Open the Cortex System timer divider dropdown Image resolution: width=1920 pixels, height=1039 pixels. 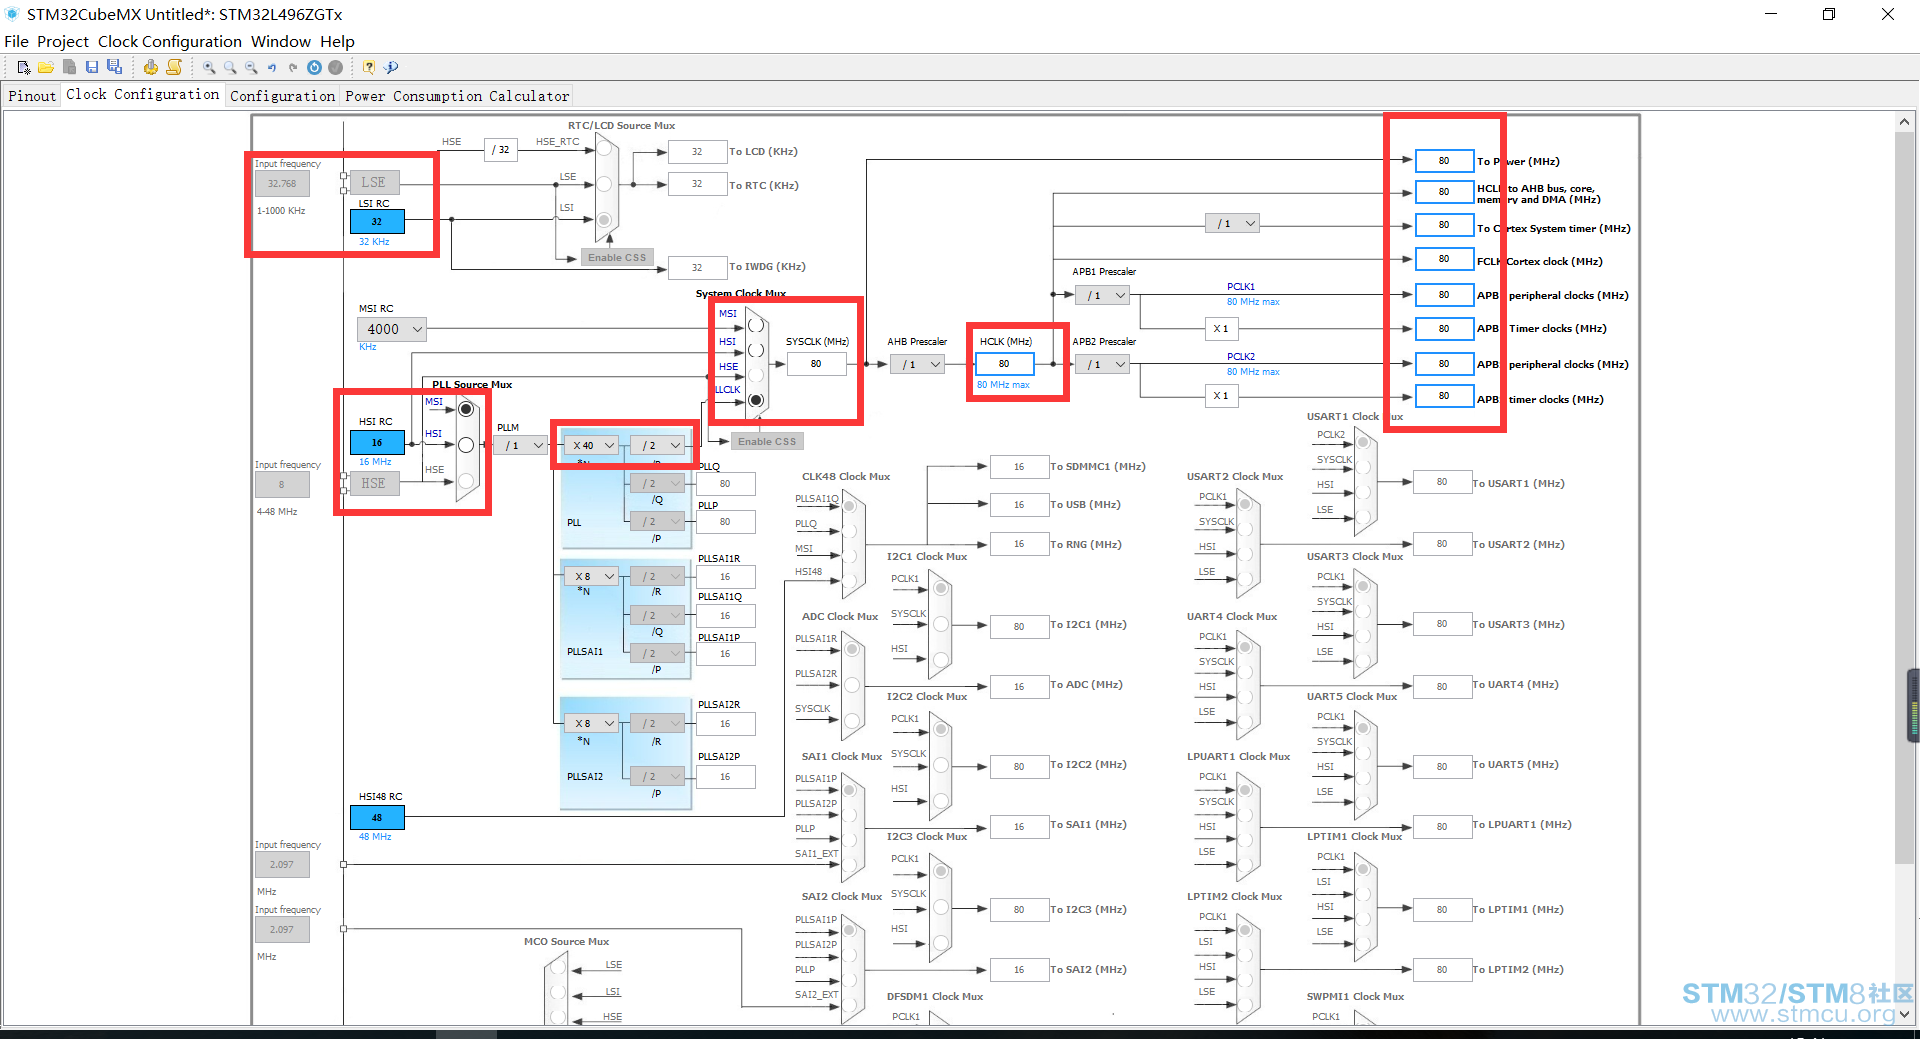click(1232, 223)
